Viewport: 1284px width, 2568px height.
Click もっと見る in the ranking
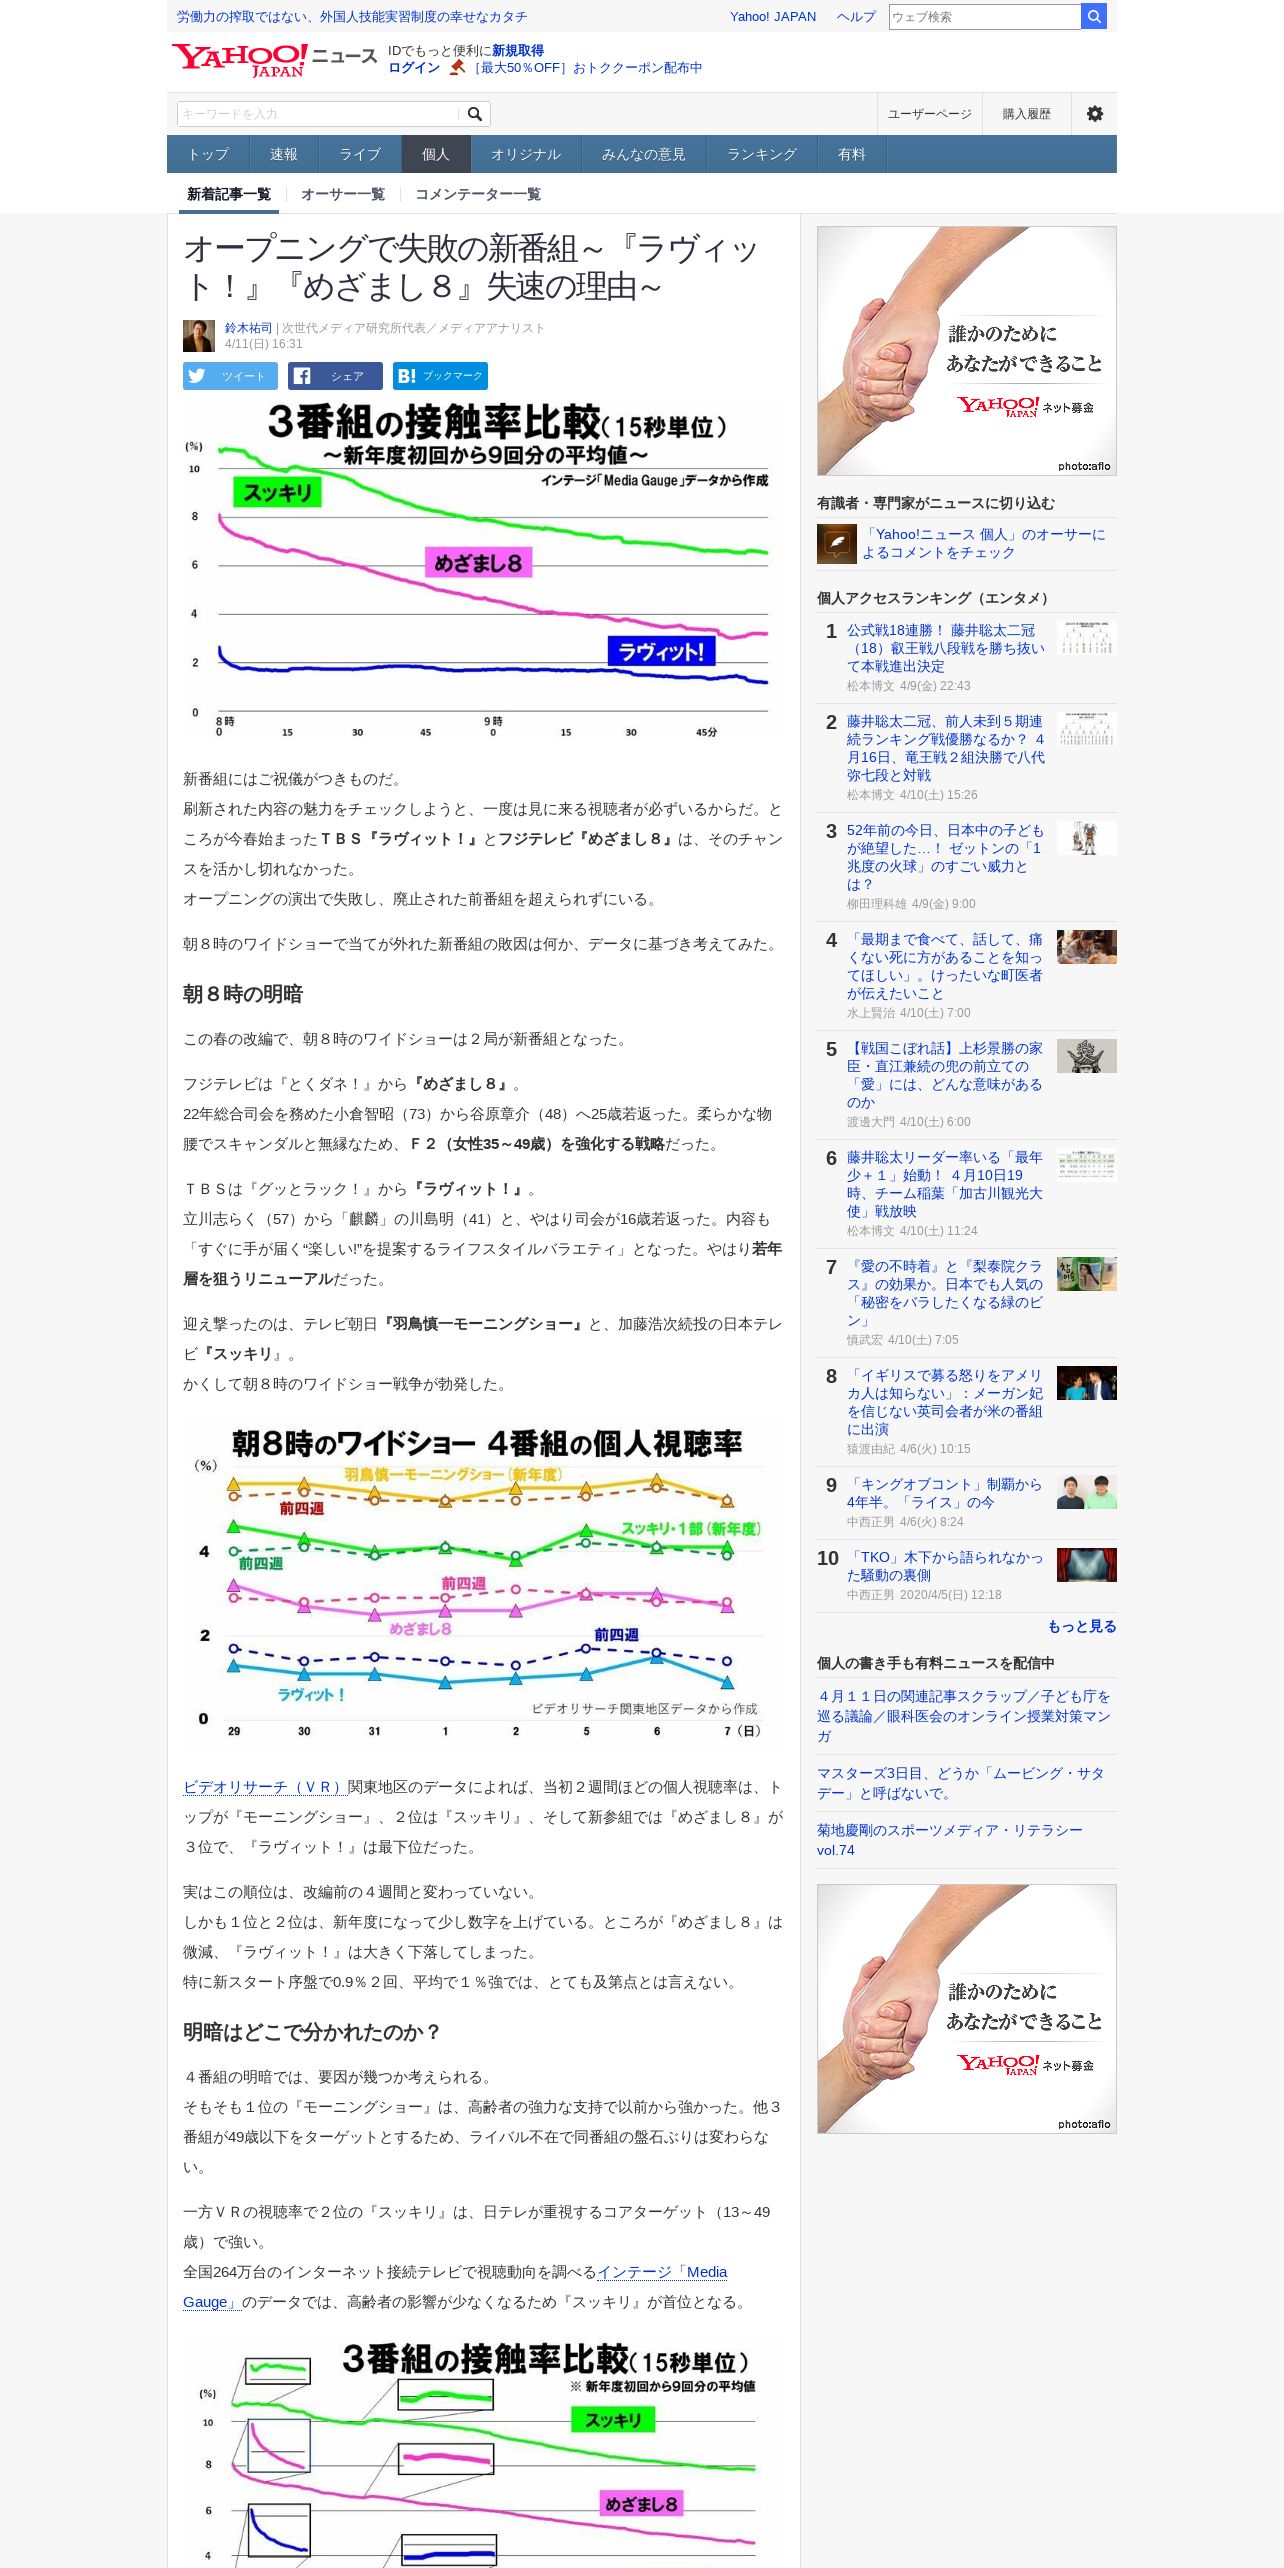tap(1082, 1627)
